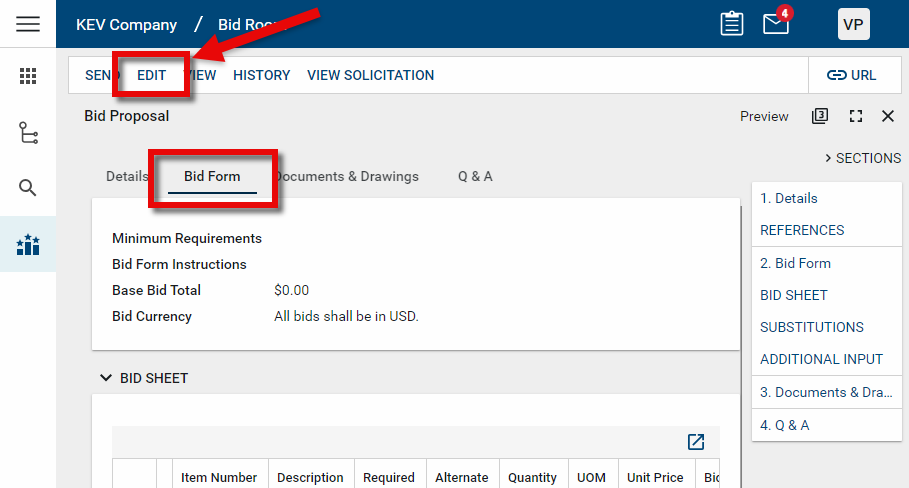
Task: Collapse the BID SHEET section
Action: (x=106, y=378)
